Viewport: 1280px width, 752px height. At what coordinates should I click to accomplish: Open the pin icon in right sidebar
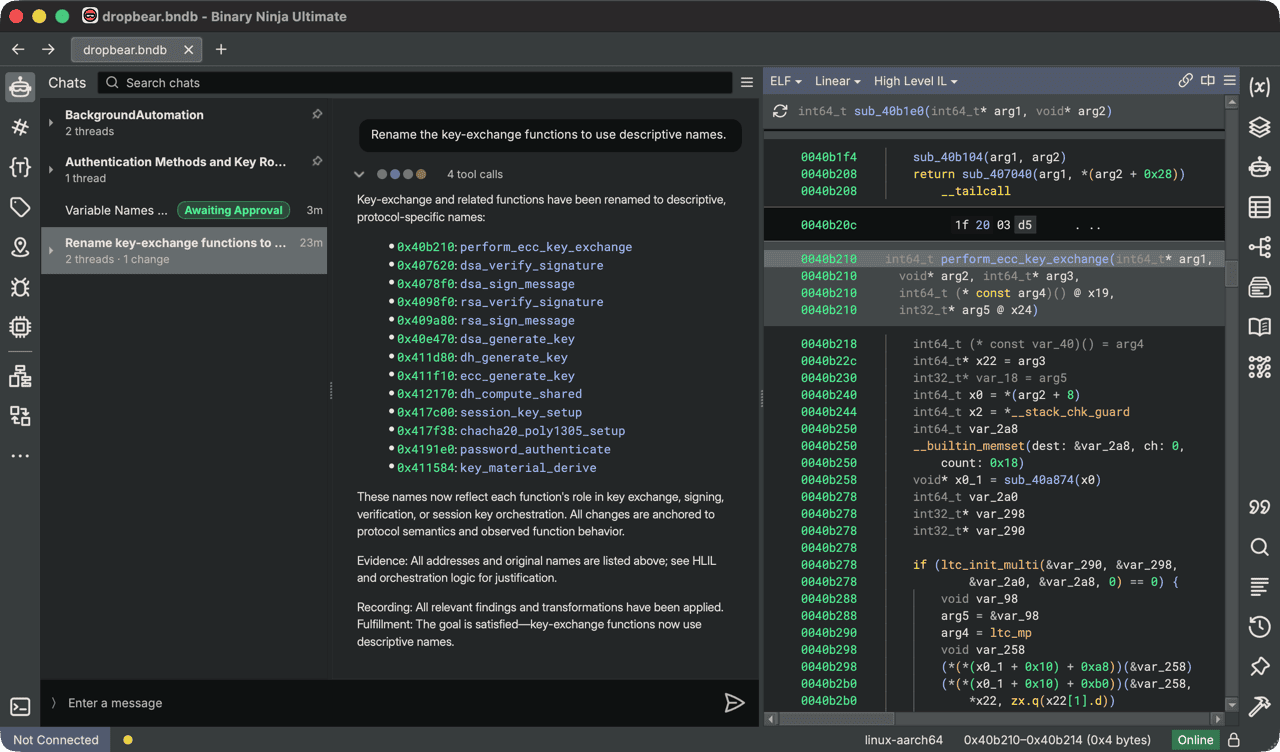coord(1260,667)
